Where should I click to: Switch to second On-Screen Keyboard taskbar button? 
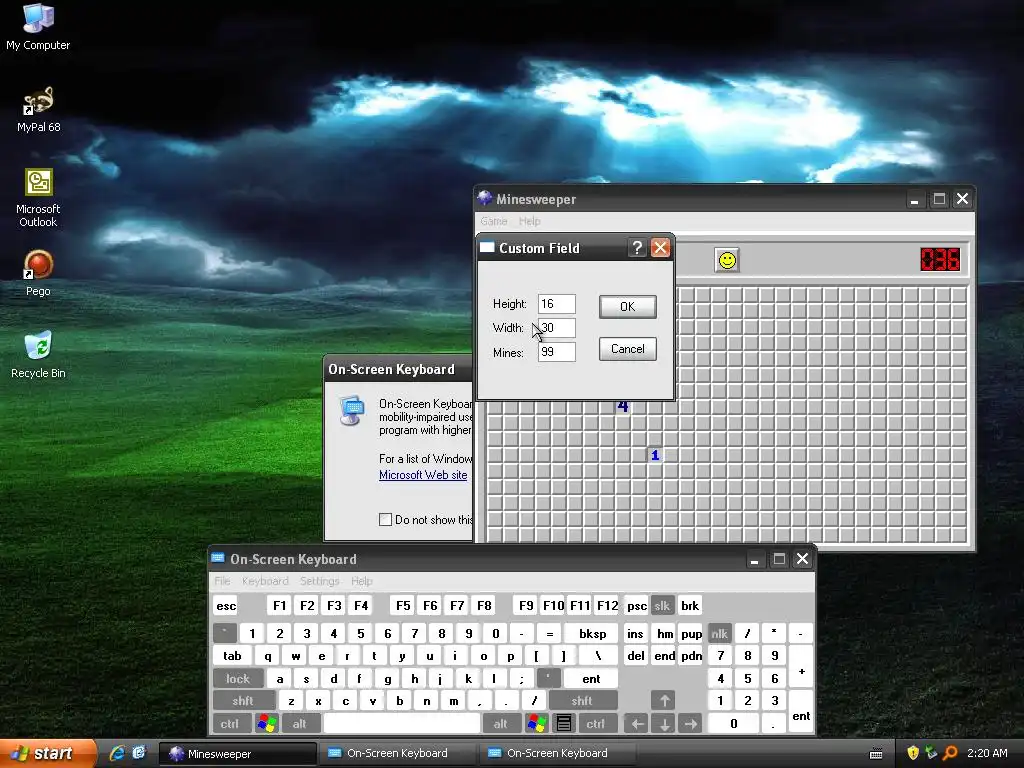click(558, 754)
